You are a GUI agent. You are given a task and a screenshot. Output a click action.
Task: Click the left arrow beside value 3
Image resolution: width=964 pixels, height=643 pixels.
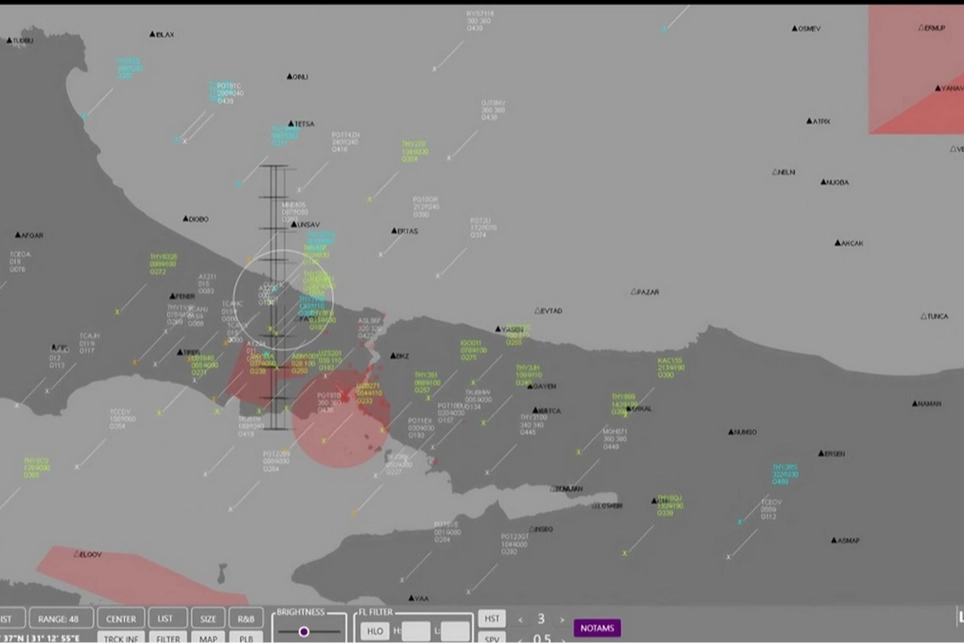(x=520, y=620)
